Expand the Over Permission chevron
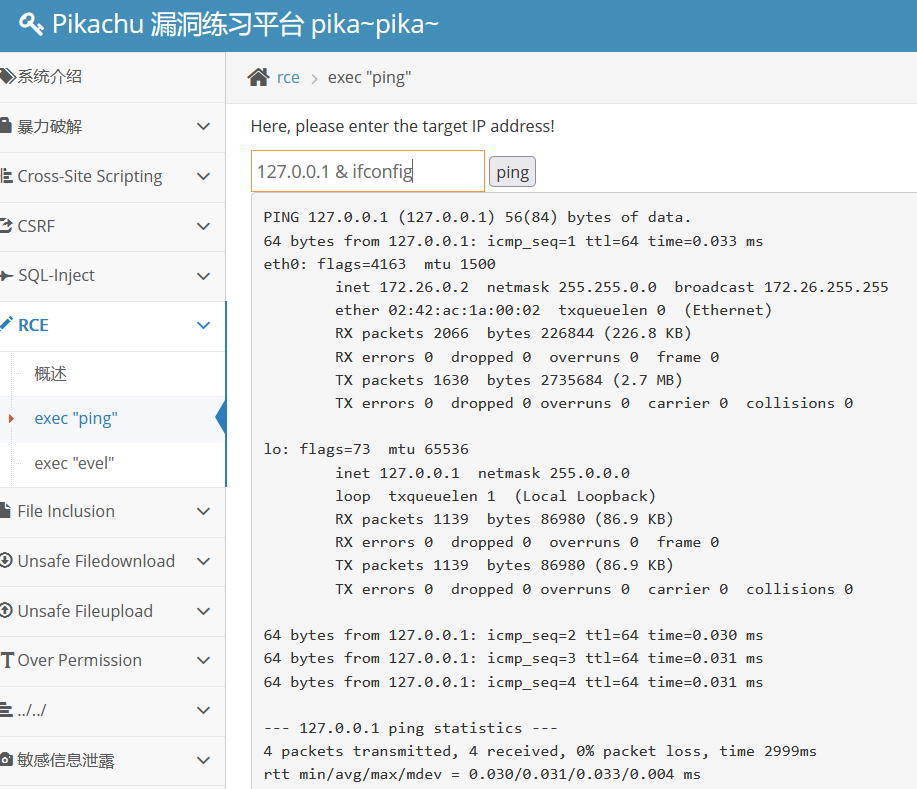917x789 pixels. point(204,660)
